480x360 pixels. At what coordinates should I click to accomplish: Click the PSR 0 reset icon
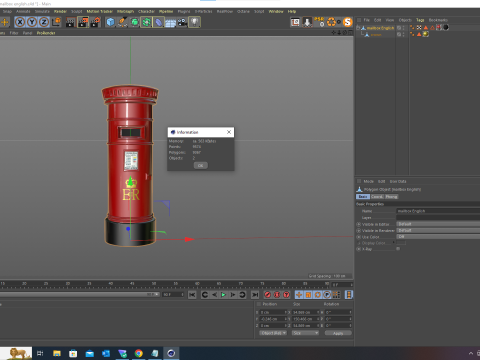tap(319, 22)
